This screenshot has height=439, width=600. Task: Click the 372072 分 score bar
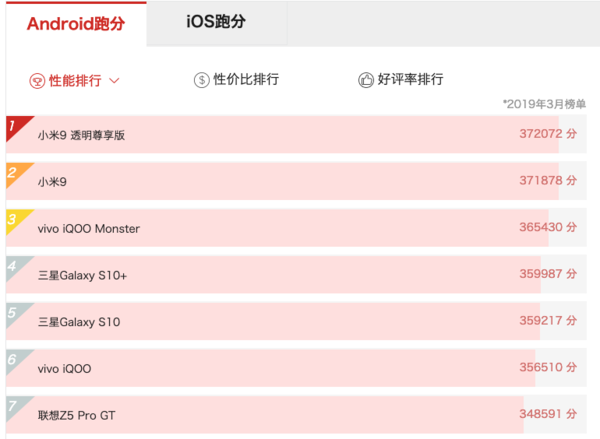296,134
